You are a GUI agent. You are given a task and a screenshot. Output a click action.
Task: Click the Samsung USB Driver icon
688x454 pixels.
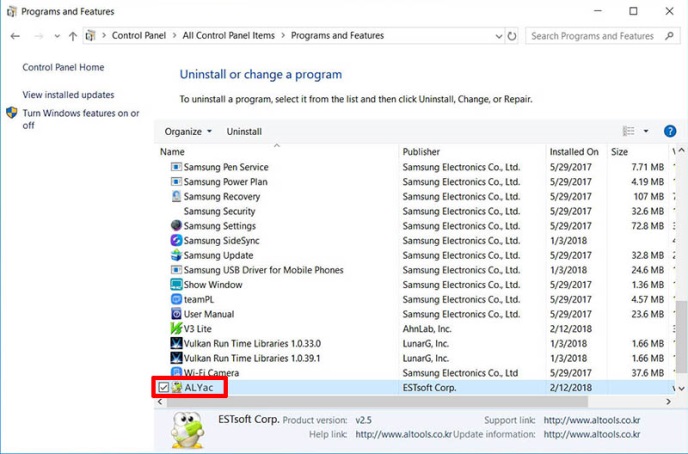[x=176, y=270]
